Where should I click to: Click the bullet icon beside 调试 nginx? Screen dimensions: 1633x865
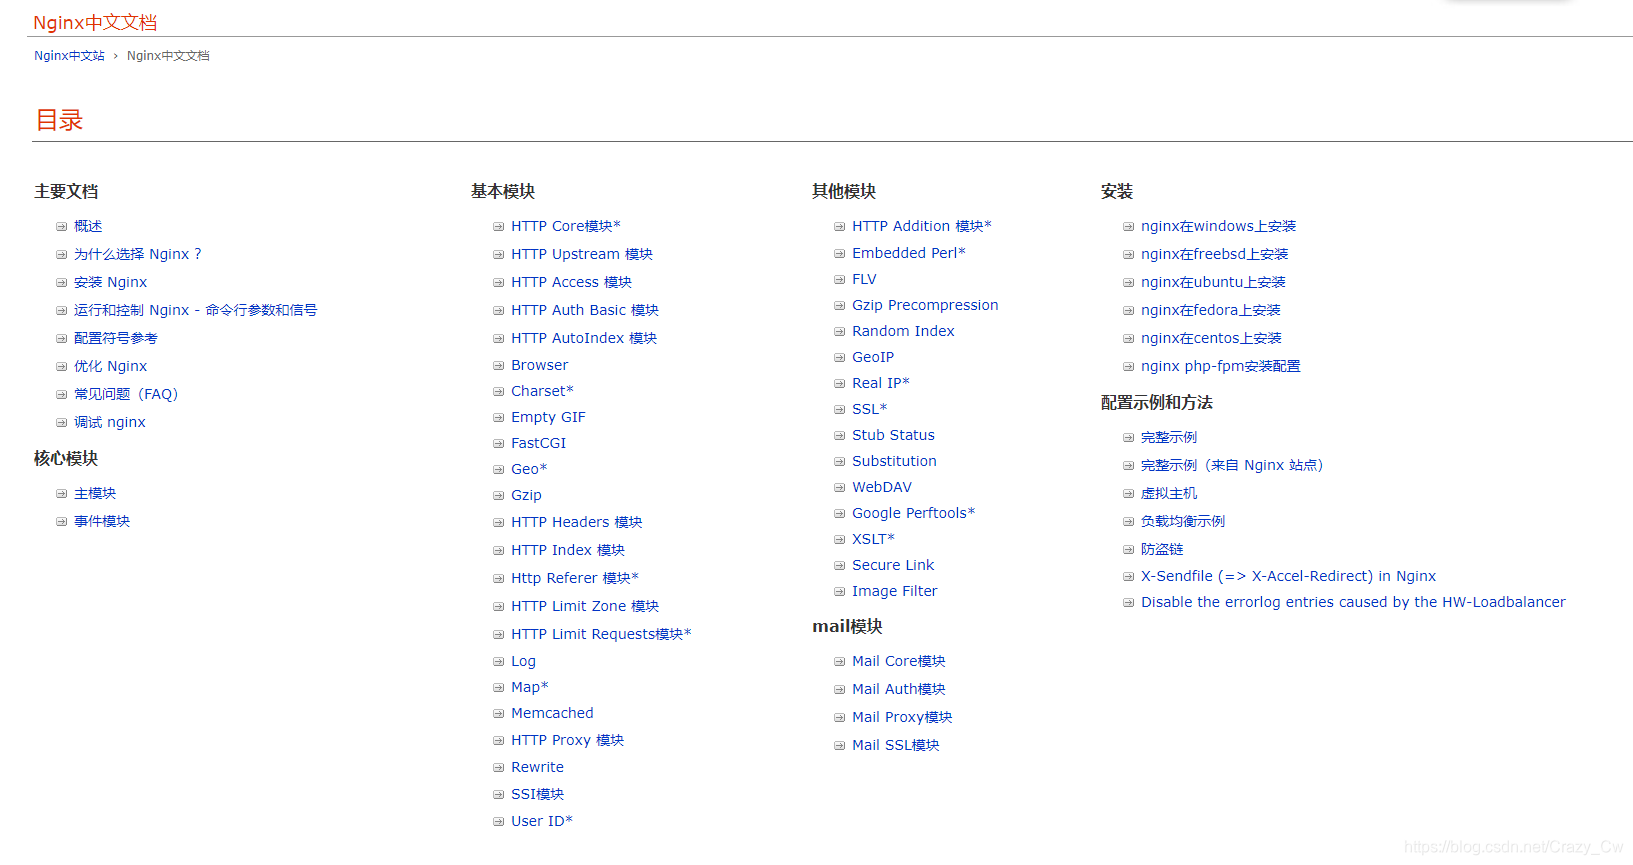(x=61, y=423)
